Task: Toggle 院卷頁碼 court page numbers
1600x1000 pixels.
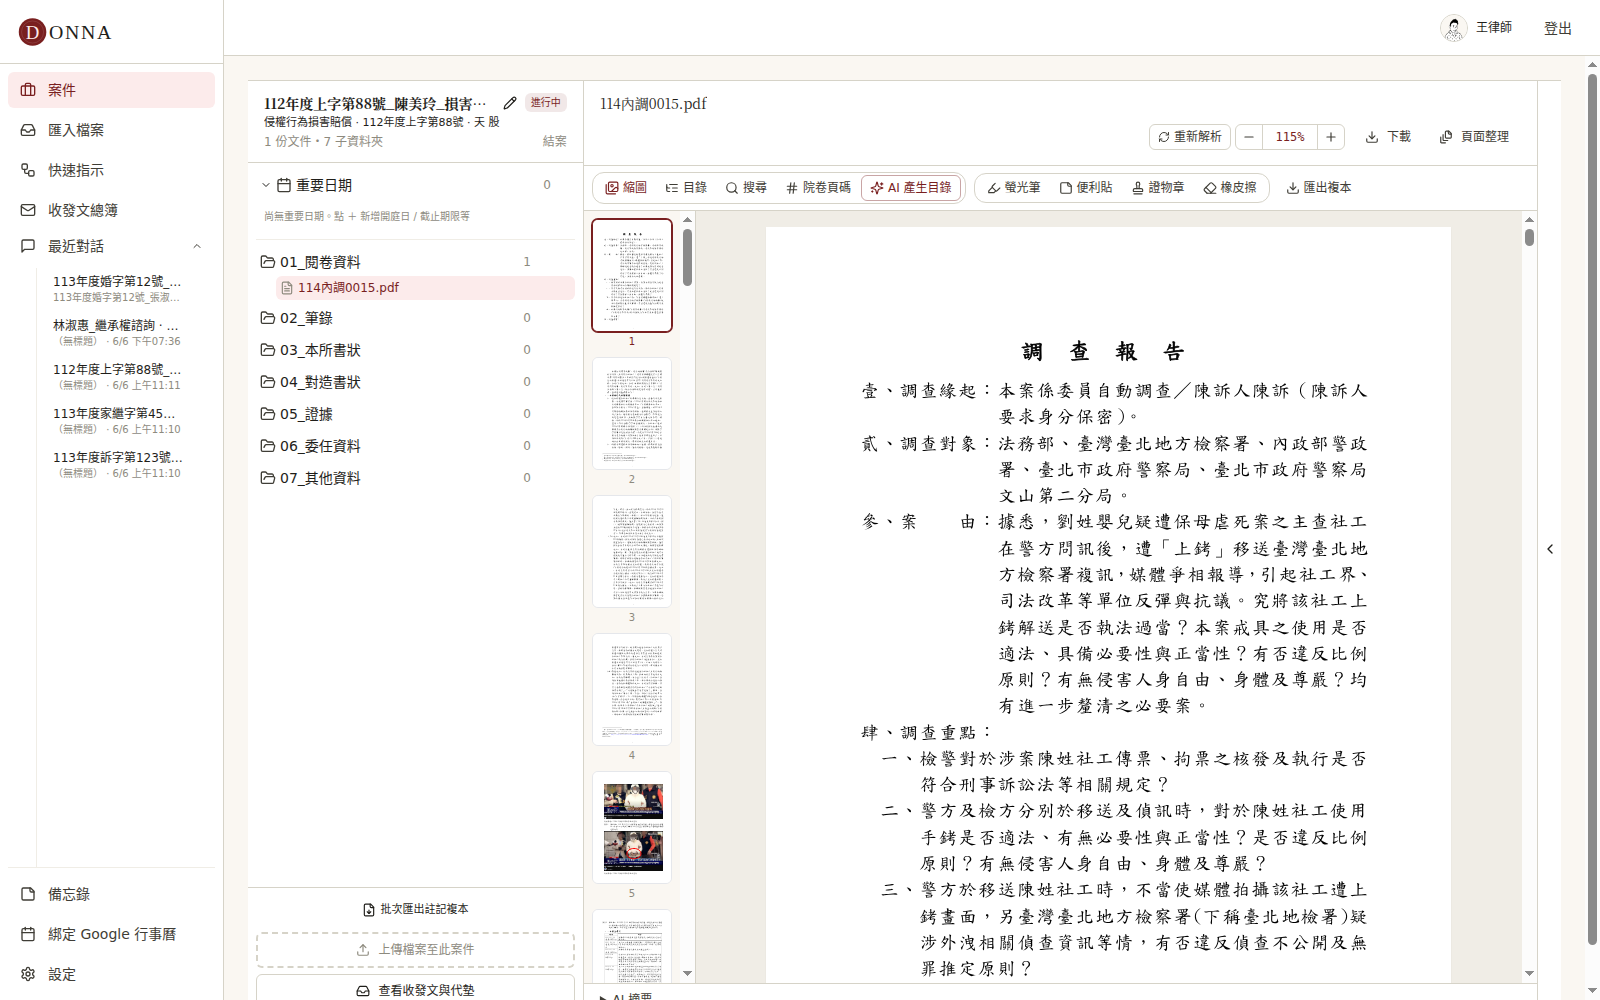Action: pyautogui.click(x=818, y=188)
